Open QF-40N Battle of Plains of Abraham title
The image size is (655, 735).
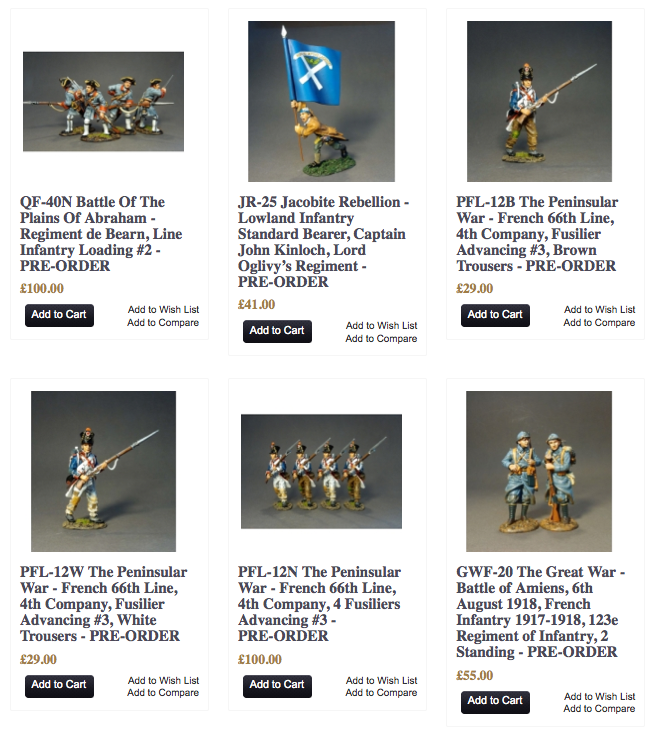coord(101,233)
